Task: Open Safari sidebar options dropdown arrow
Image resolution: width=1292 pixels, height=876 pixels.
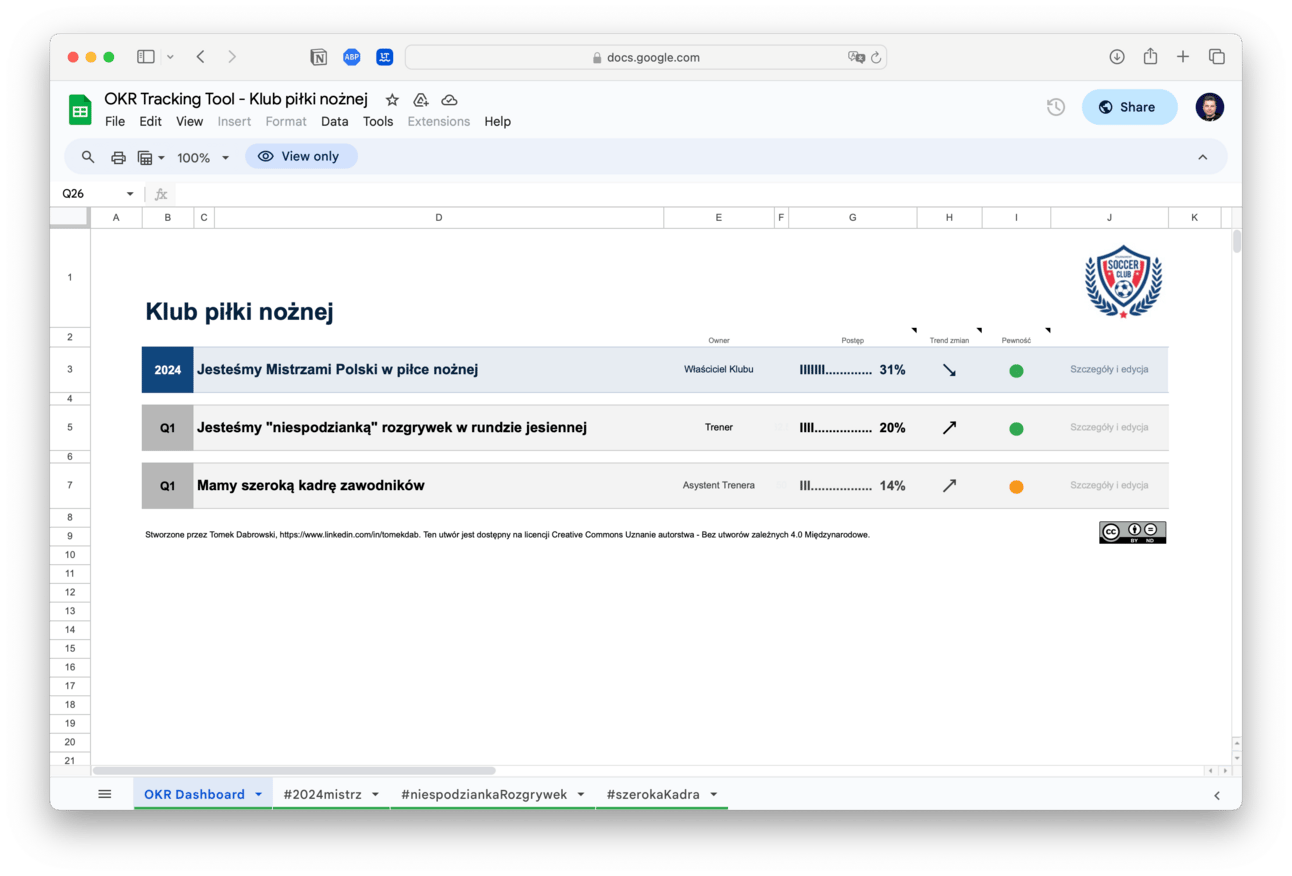Action: pyautogui.click(x=170, y=57)
